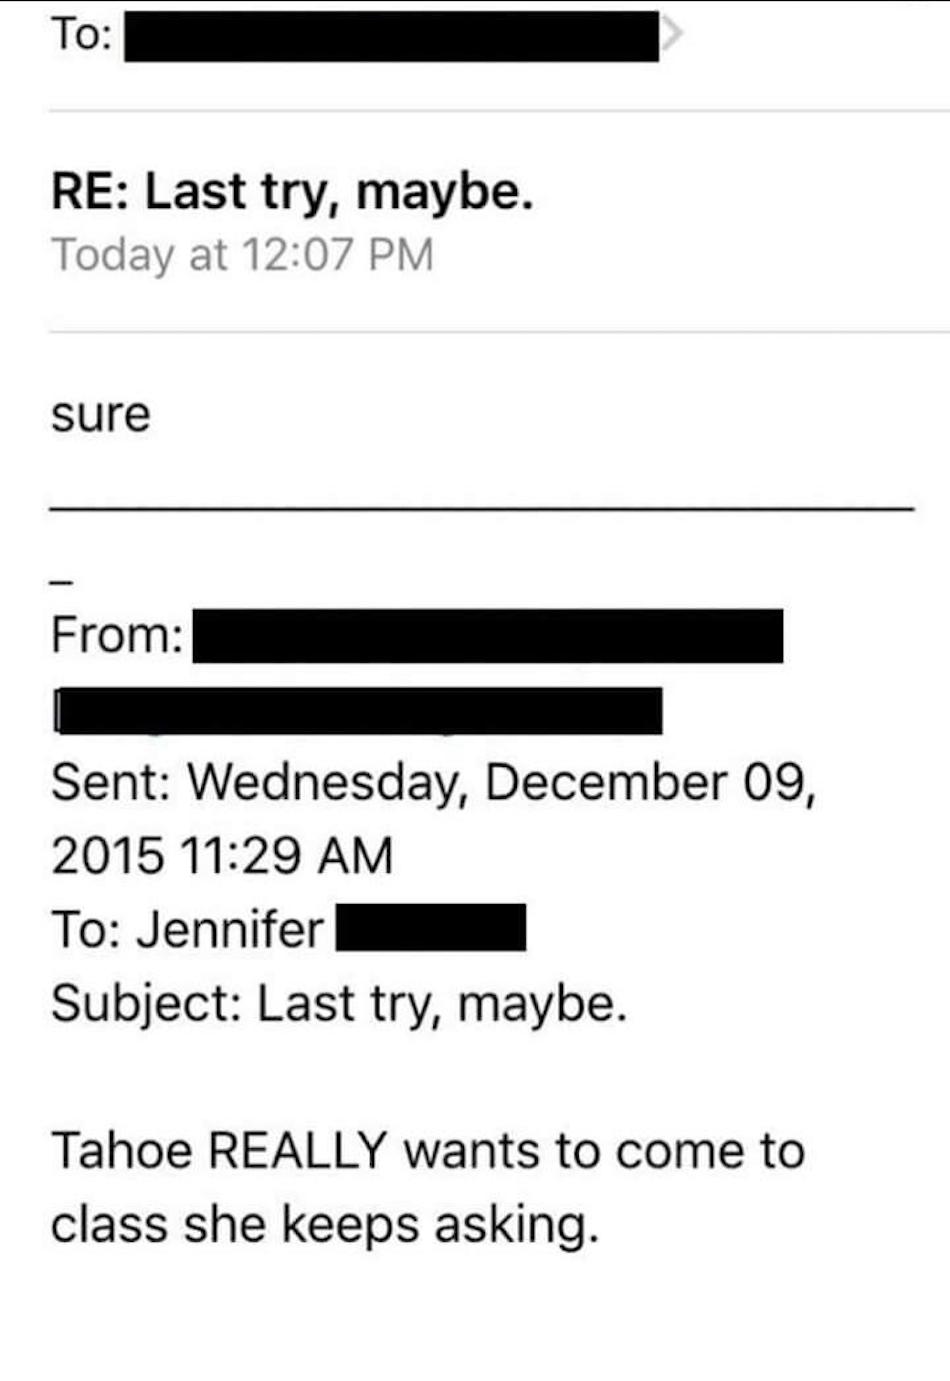Screen dimensions: 950x1381
Task: Tap the reply text 'sure'
Action: (101, 414)
